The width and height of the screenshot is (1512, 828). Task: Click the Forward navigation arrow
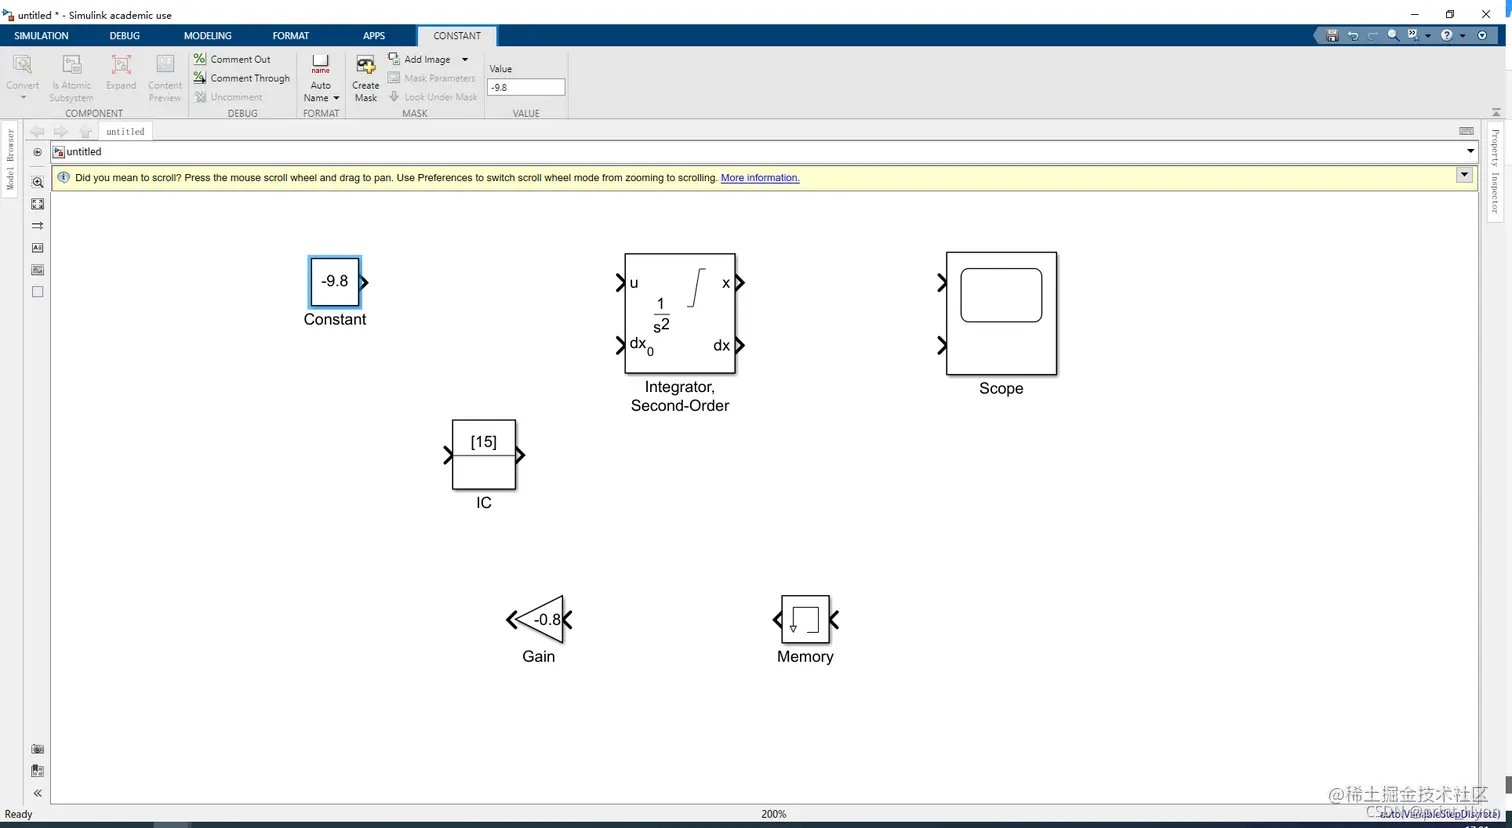[x=61, y=131]
